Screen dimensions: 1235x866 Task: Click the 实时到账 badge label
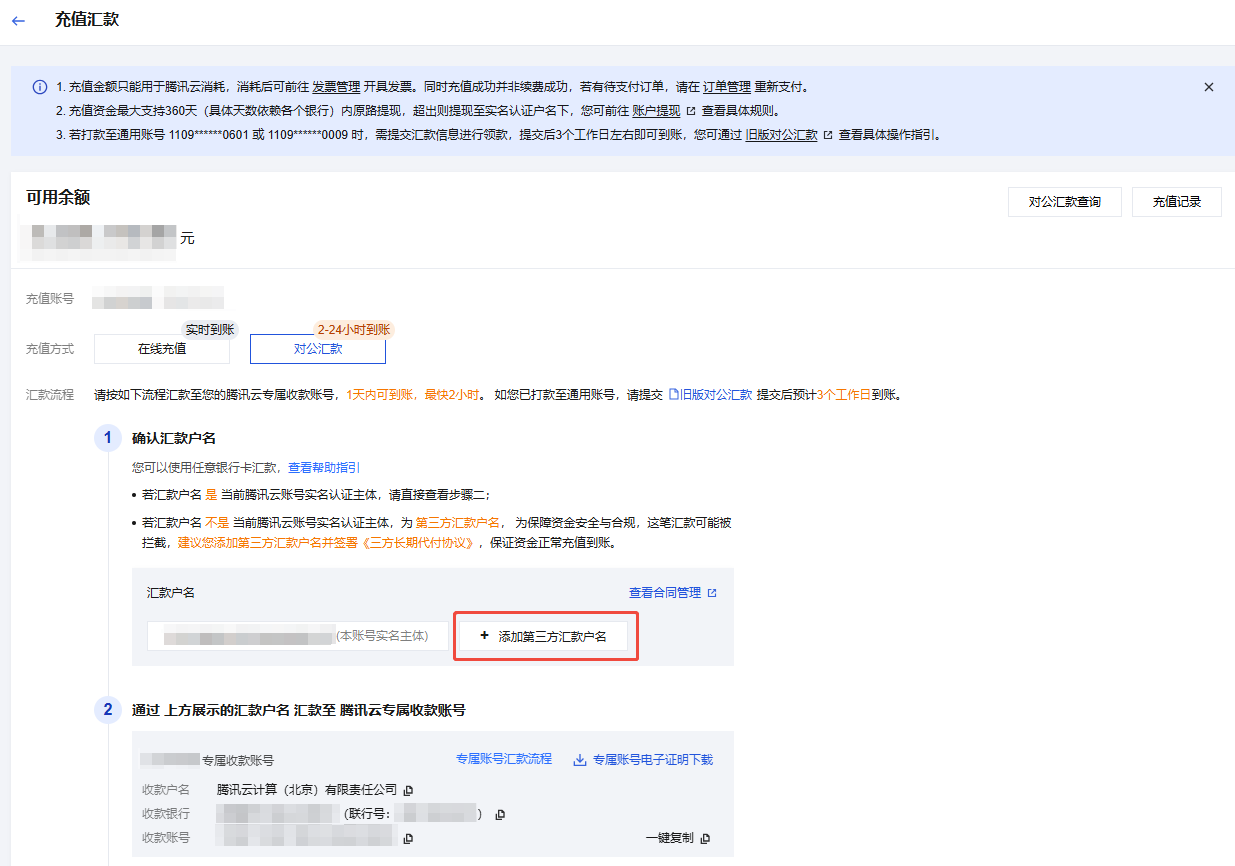point(210,329)
